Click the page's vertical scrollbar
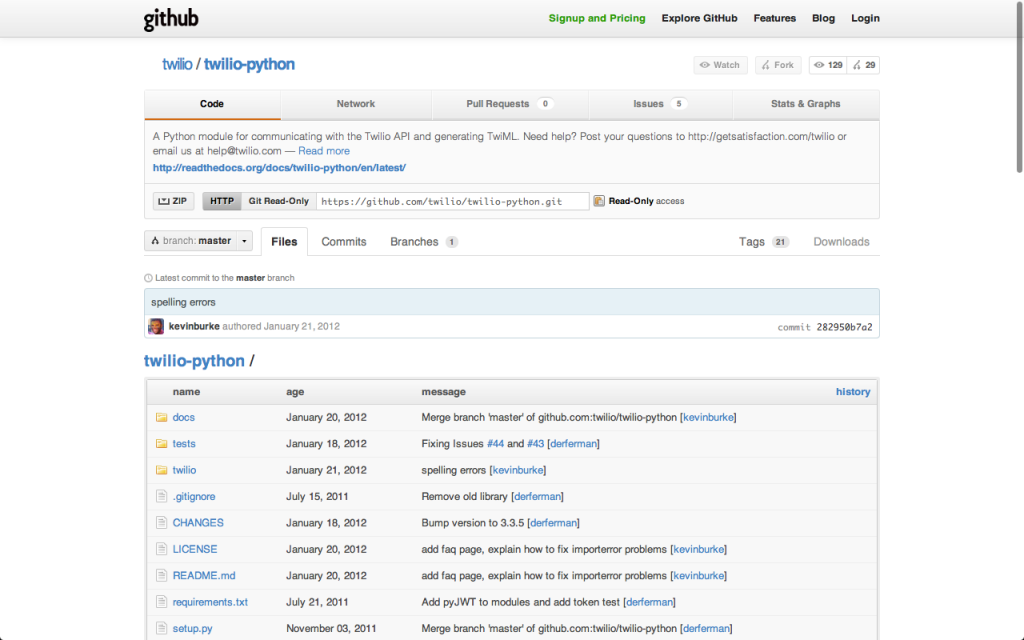 tap(1019, 86)
